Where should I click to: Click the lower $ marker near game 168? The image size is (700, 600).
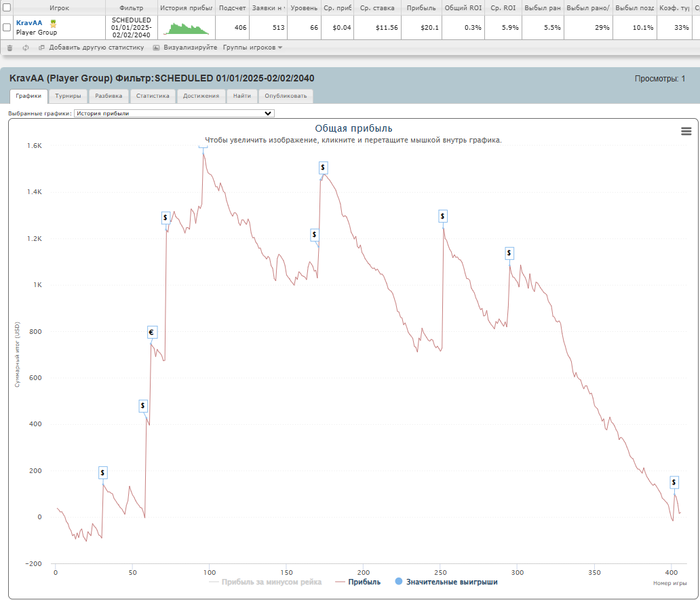point(314,235)
